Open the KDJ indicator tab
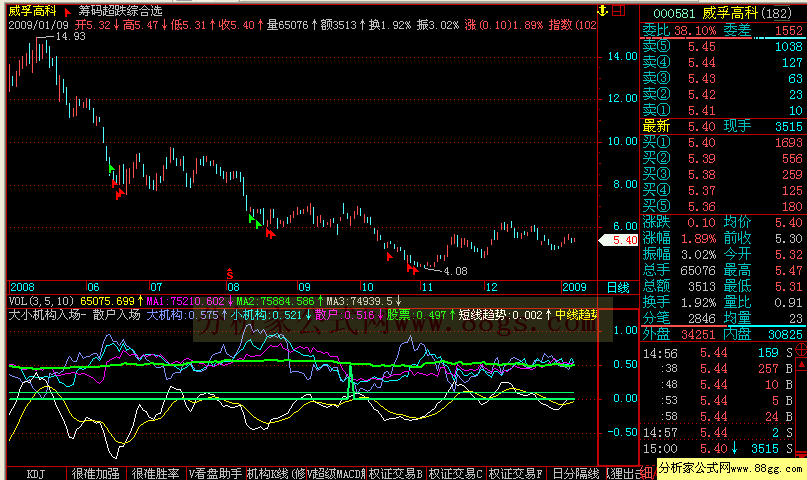 point(36,474)
